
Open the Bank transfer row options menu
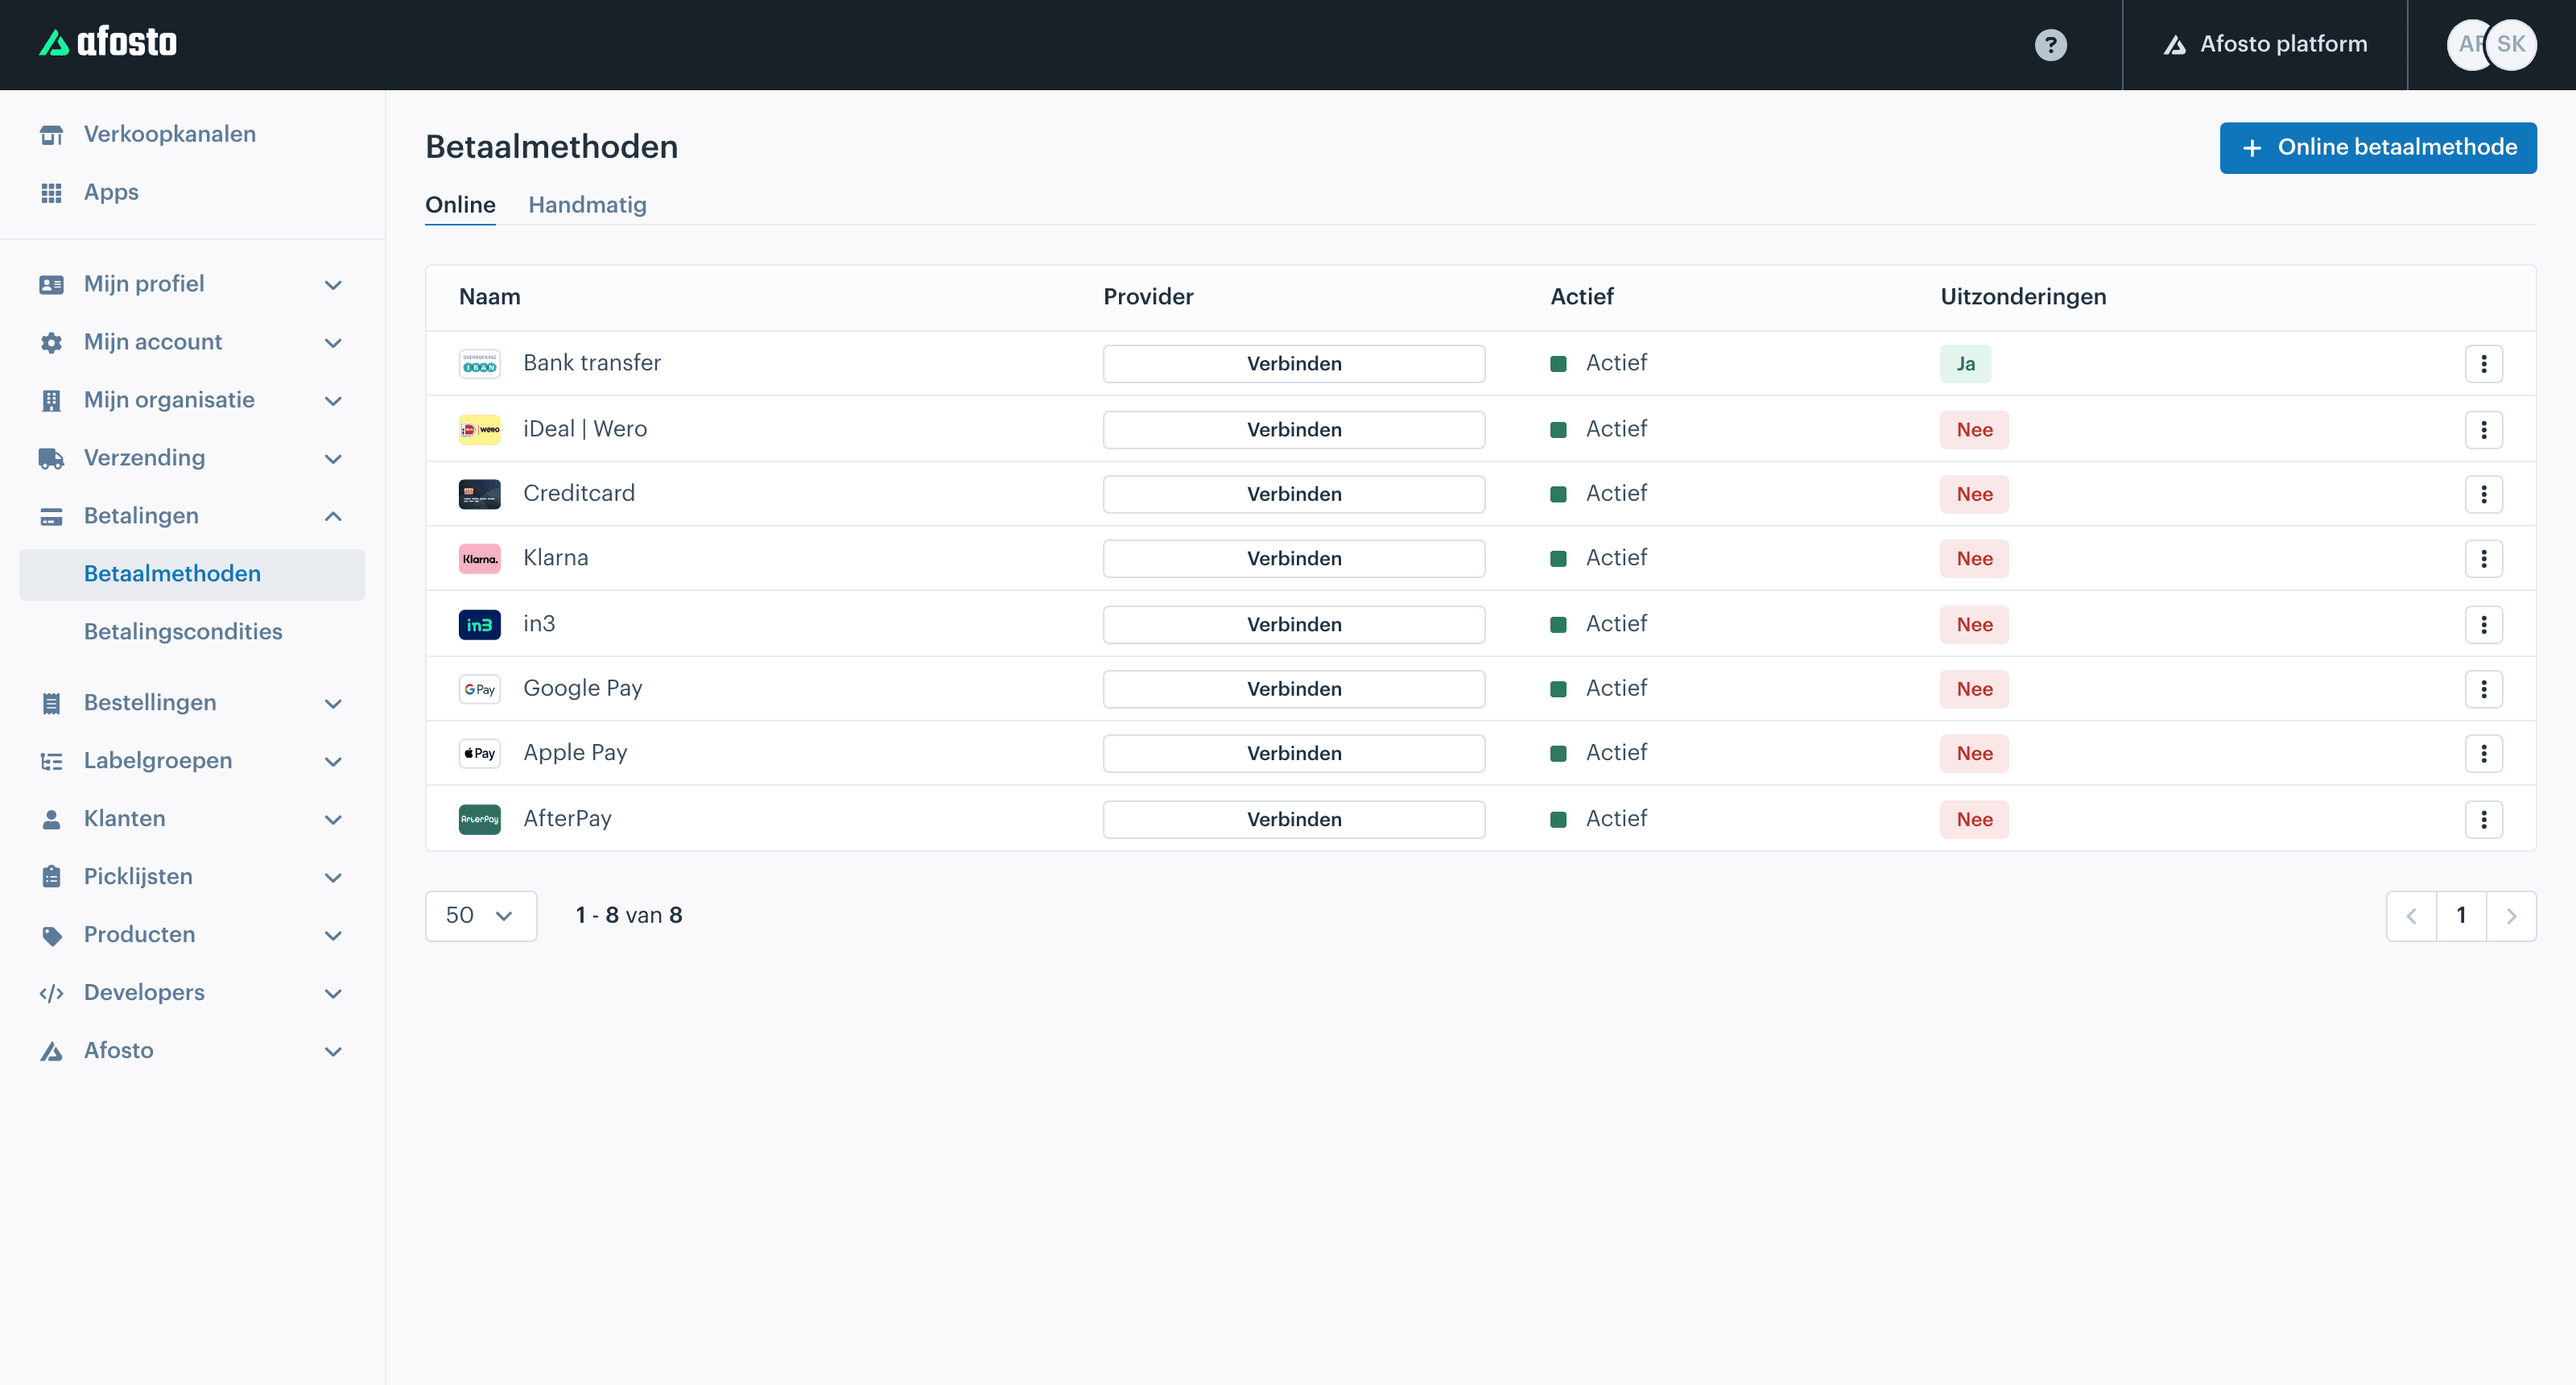2483,364
